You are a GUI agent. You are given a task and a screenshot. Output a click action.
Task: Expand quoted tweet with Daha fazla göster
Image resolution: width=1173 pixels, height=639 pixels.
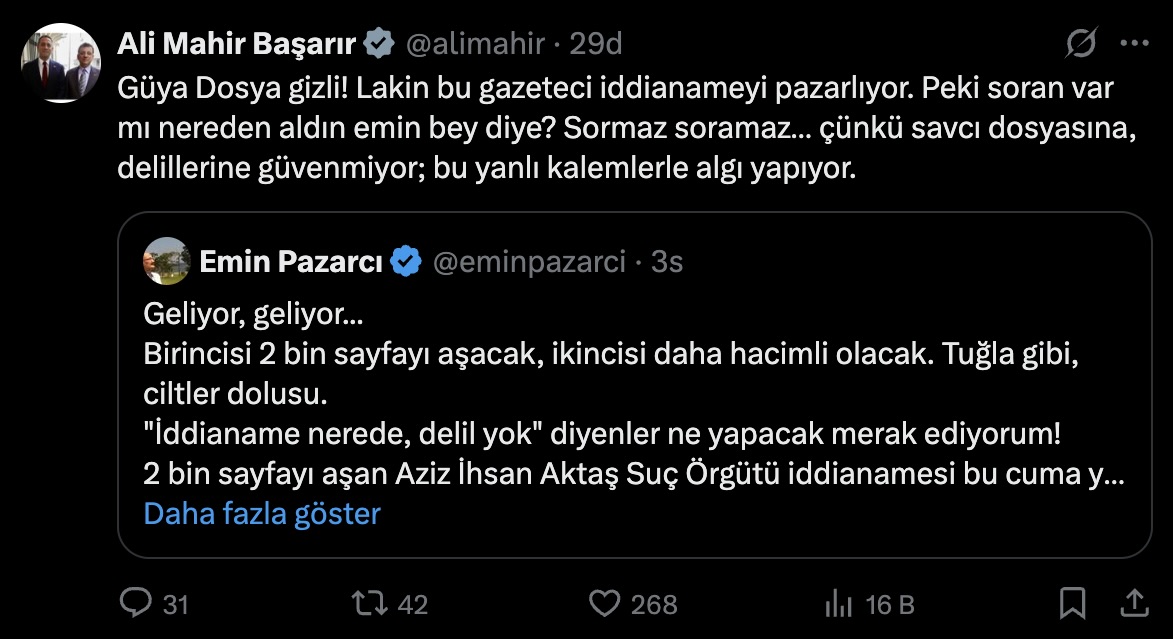click(x=262, y=514)
